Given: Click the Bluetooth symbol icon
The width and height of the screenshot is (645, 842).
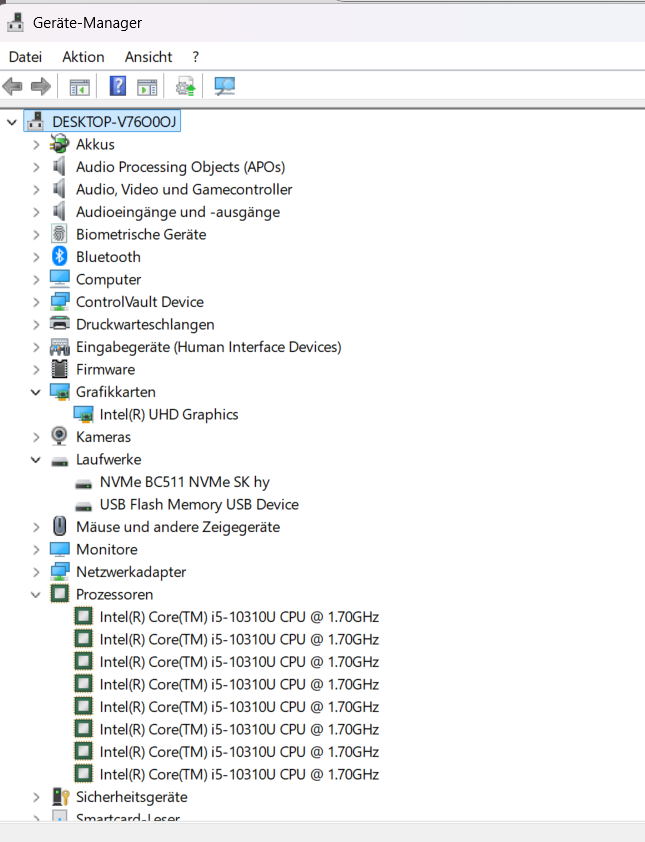Looking at the screenshot, I should point(60,256).
